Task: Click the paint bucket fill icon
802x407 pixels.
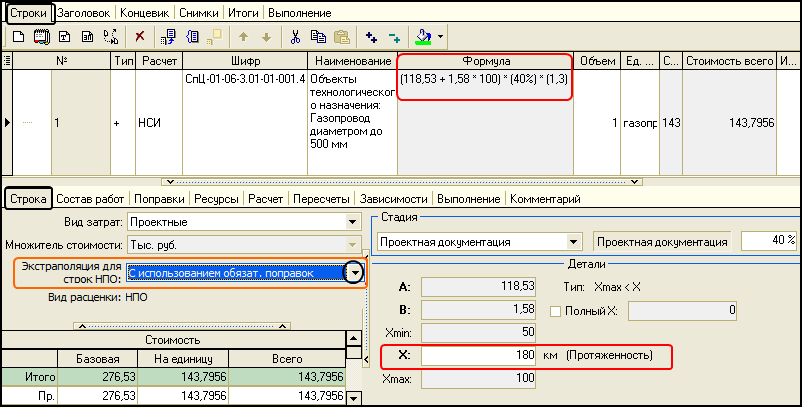Action: coord(424,36)
